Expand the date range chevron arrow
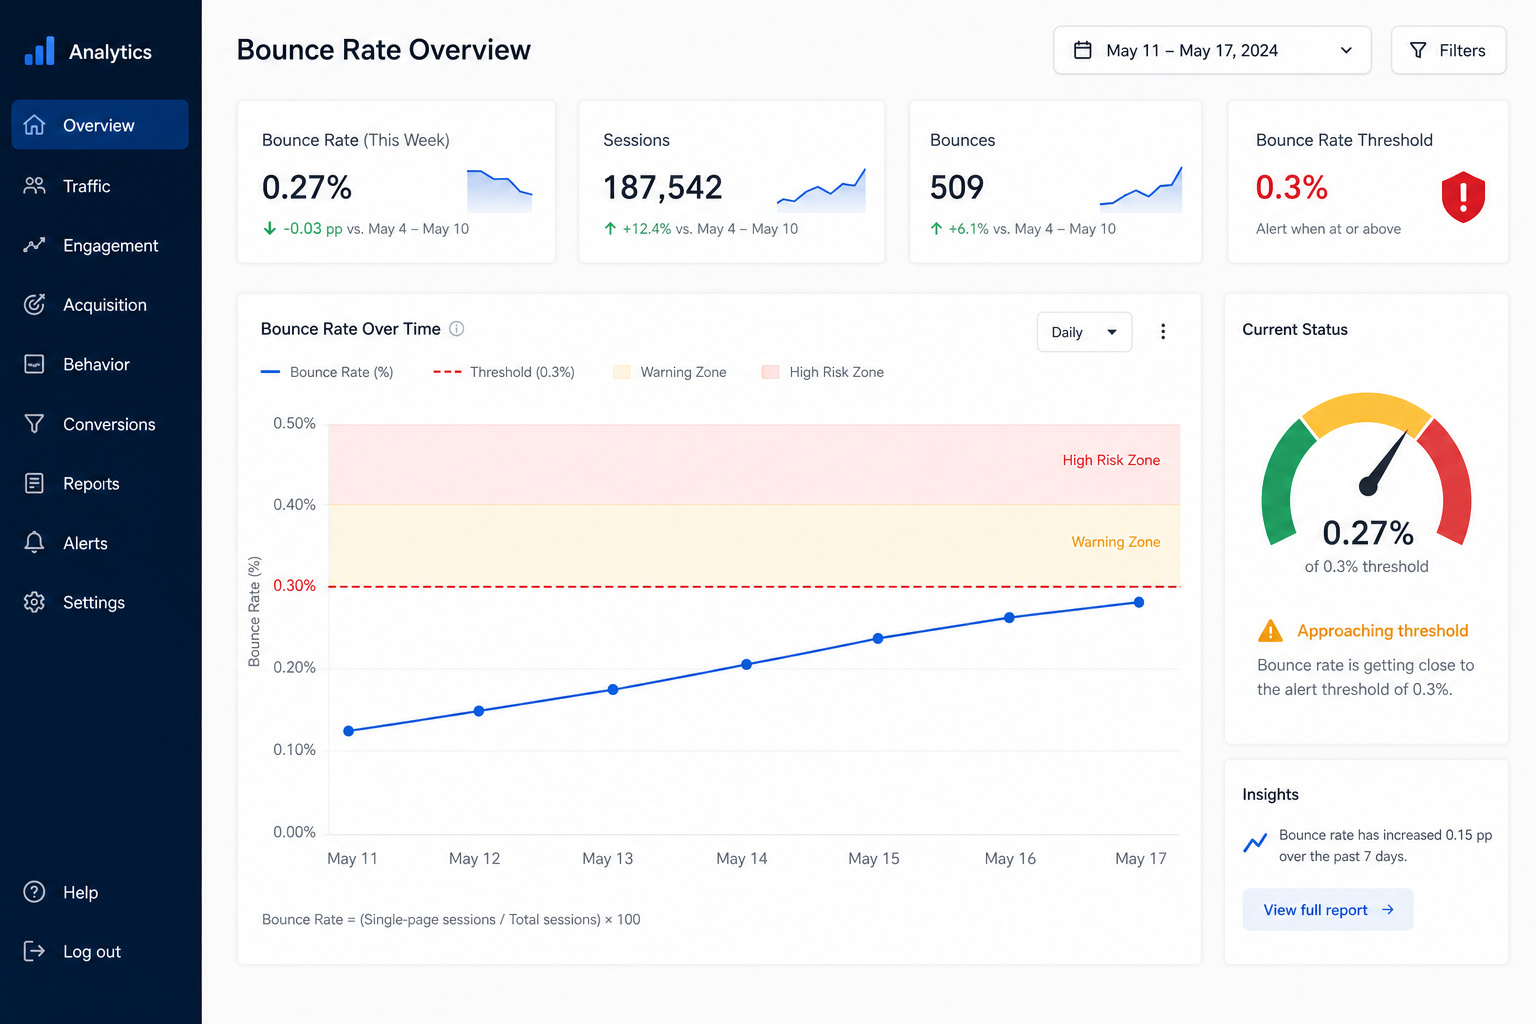The image size is (1536, 1024). pyautogui.click(x=1346, y=51)
